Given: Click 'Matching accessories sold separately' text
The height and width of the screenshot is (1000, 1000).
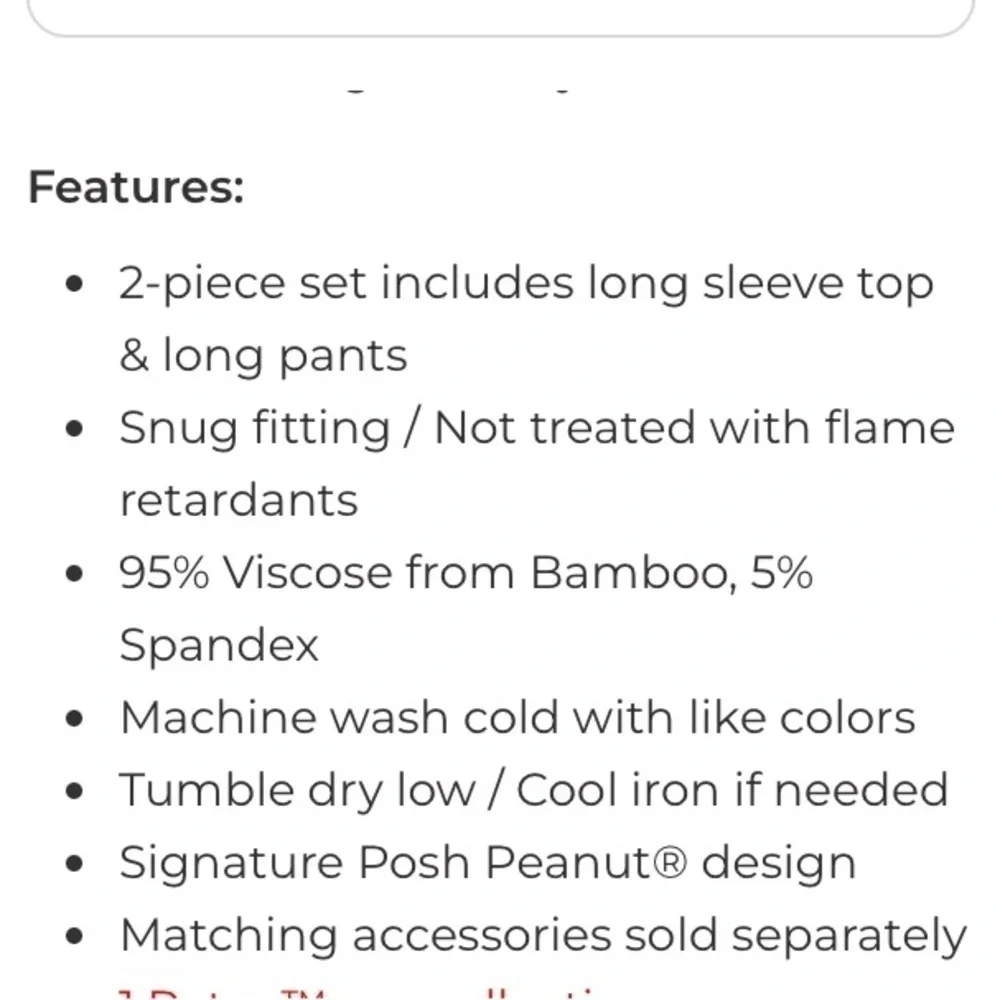Looking at the screenshot, I should coord(543,936).
